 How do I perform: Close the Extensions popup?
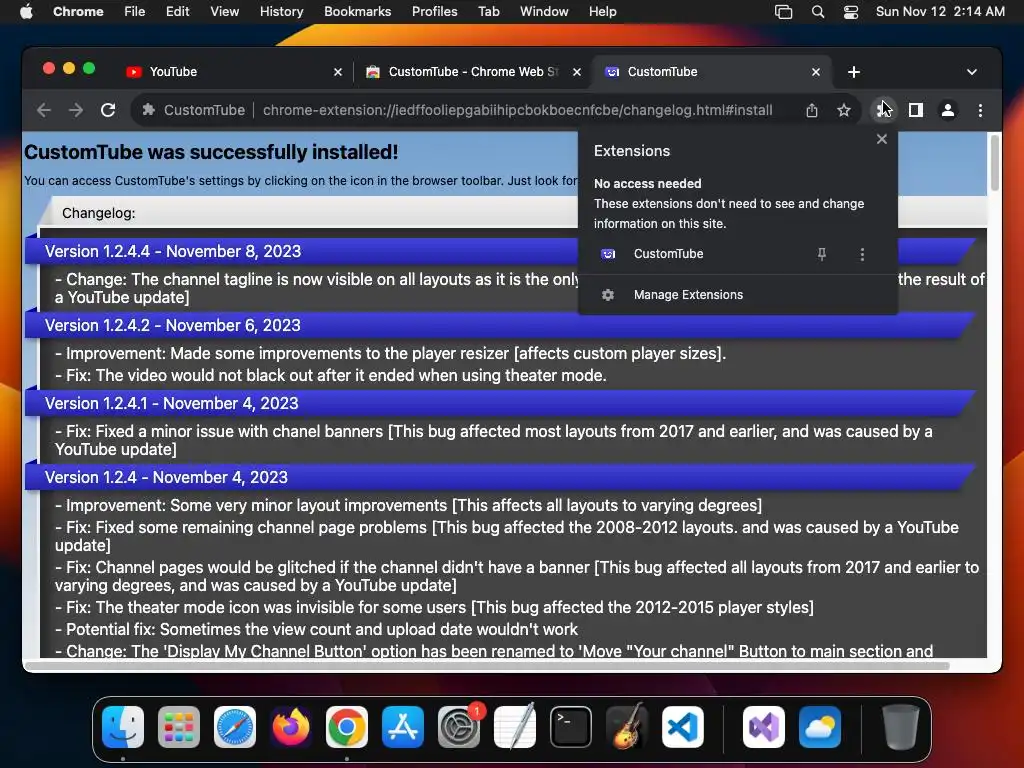[882, 139]
